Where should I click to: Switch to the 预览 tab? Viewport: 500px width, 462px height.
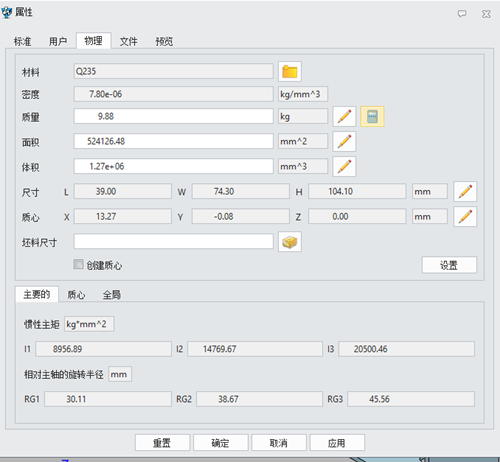(164, 41)
